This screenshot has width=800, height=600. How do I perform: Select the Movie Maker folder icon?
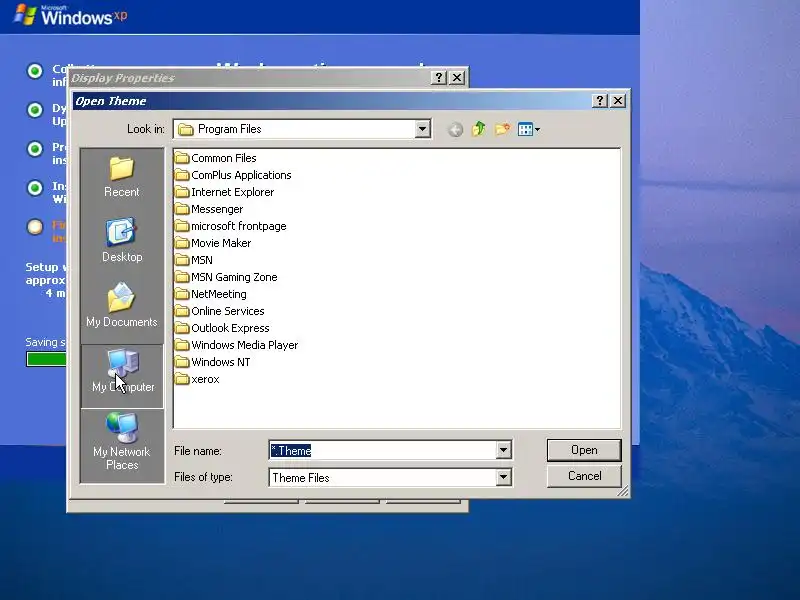pos(182,243)
